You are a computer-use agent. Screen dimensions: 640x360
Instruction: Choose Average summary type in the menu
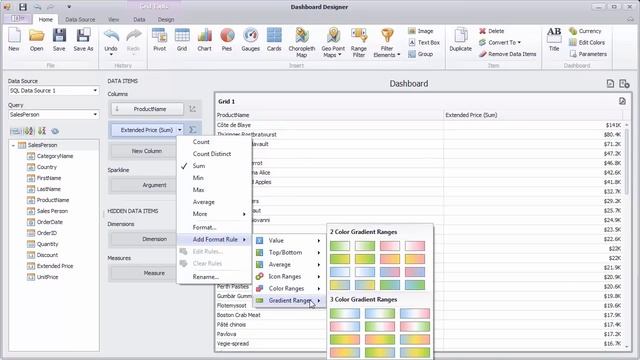[215, 202]
